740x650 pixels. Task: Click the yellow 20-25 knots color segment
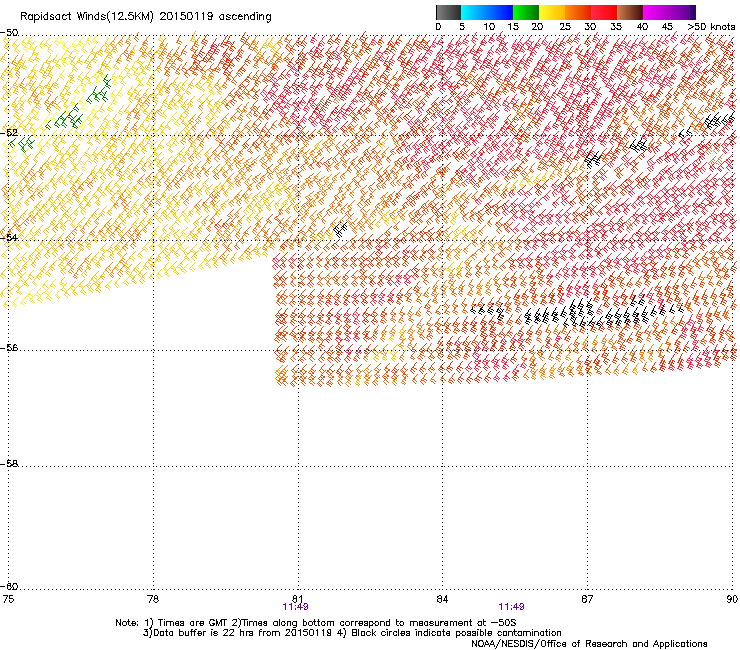click(552, 12)
